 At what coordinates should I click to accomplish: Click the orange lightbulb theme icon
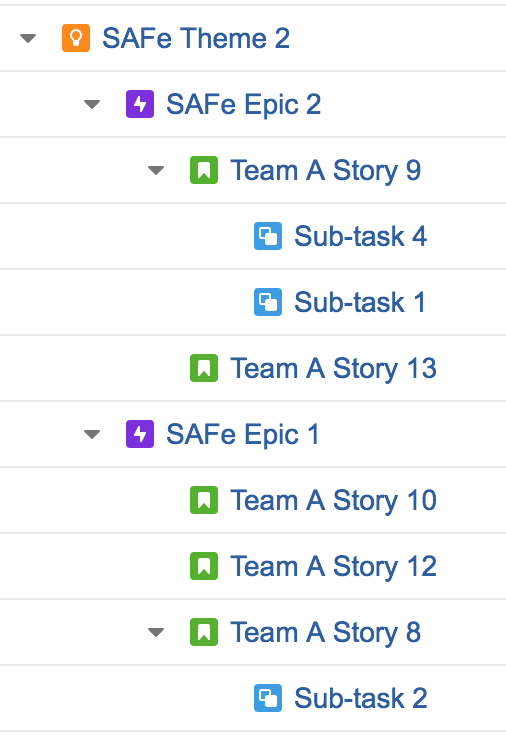tap(76, 38)
